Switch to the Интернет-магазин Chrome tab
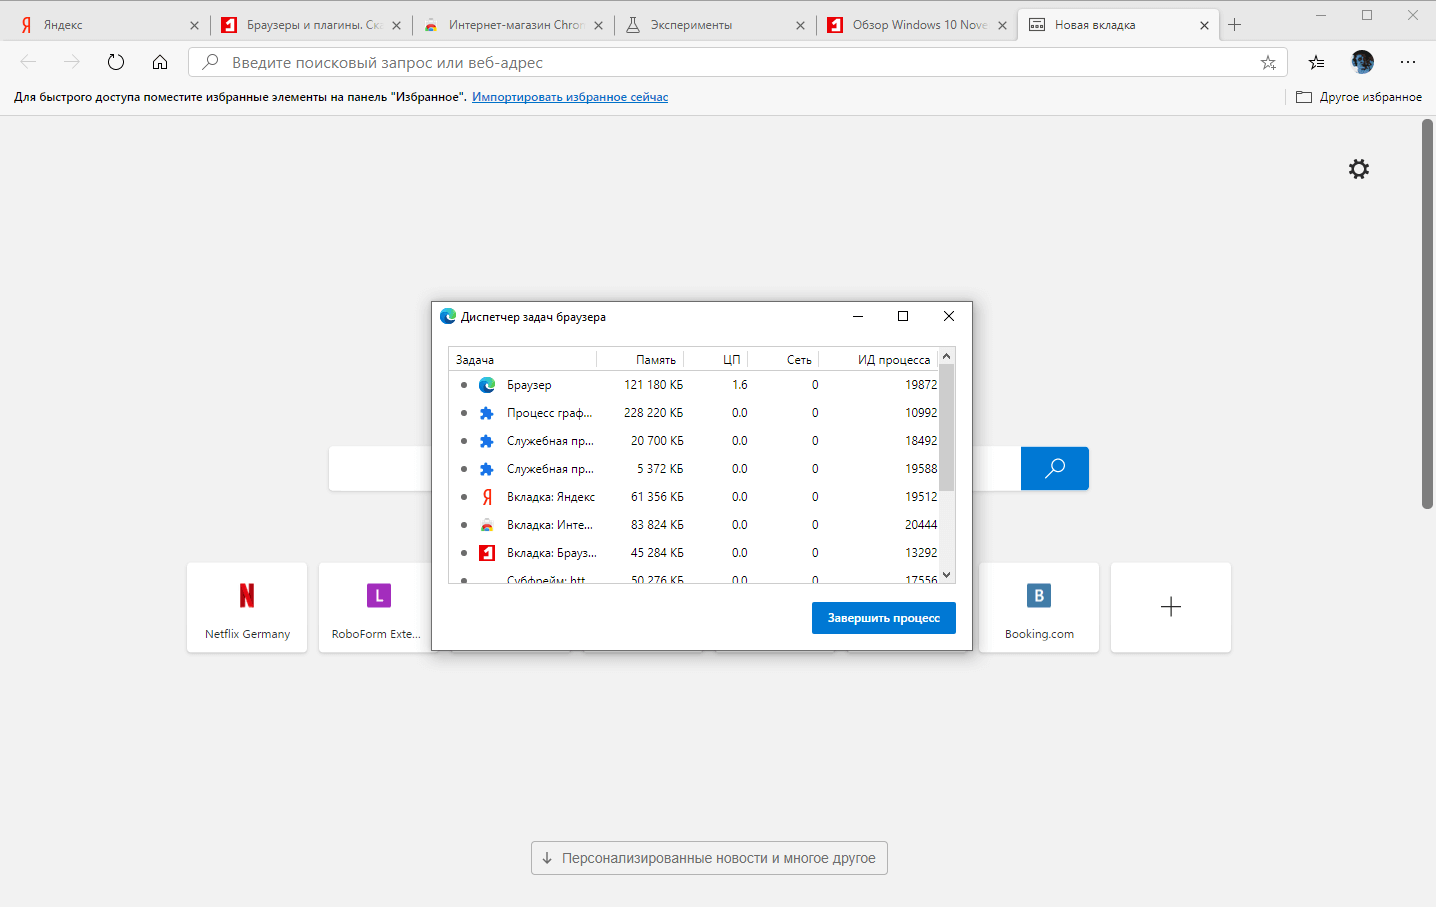1436x907 pixels. [x=512, y=25]
